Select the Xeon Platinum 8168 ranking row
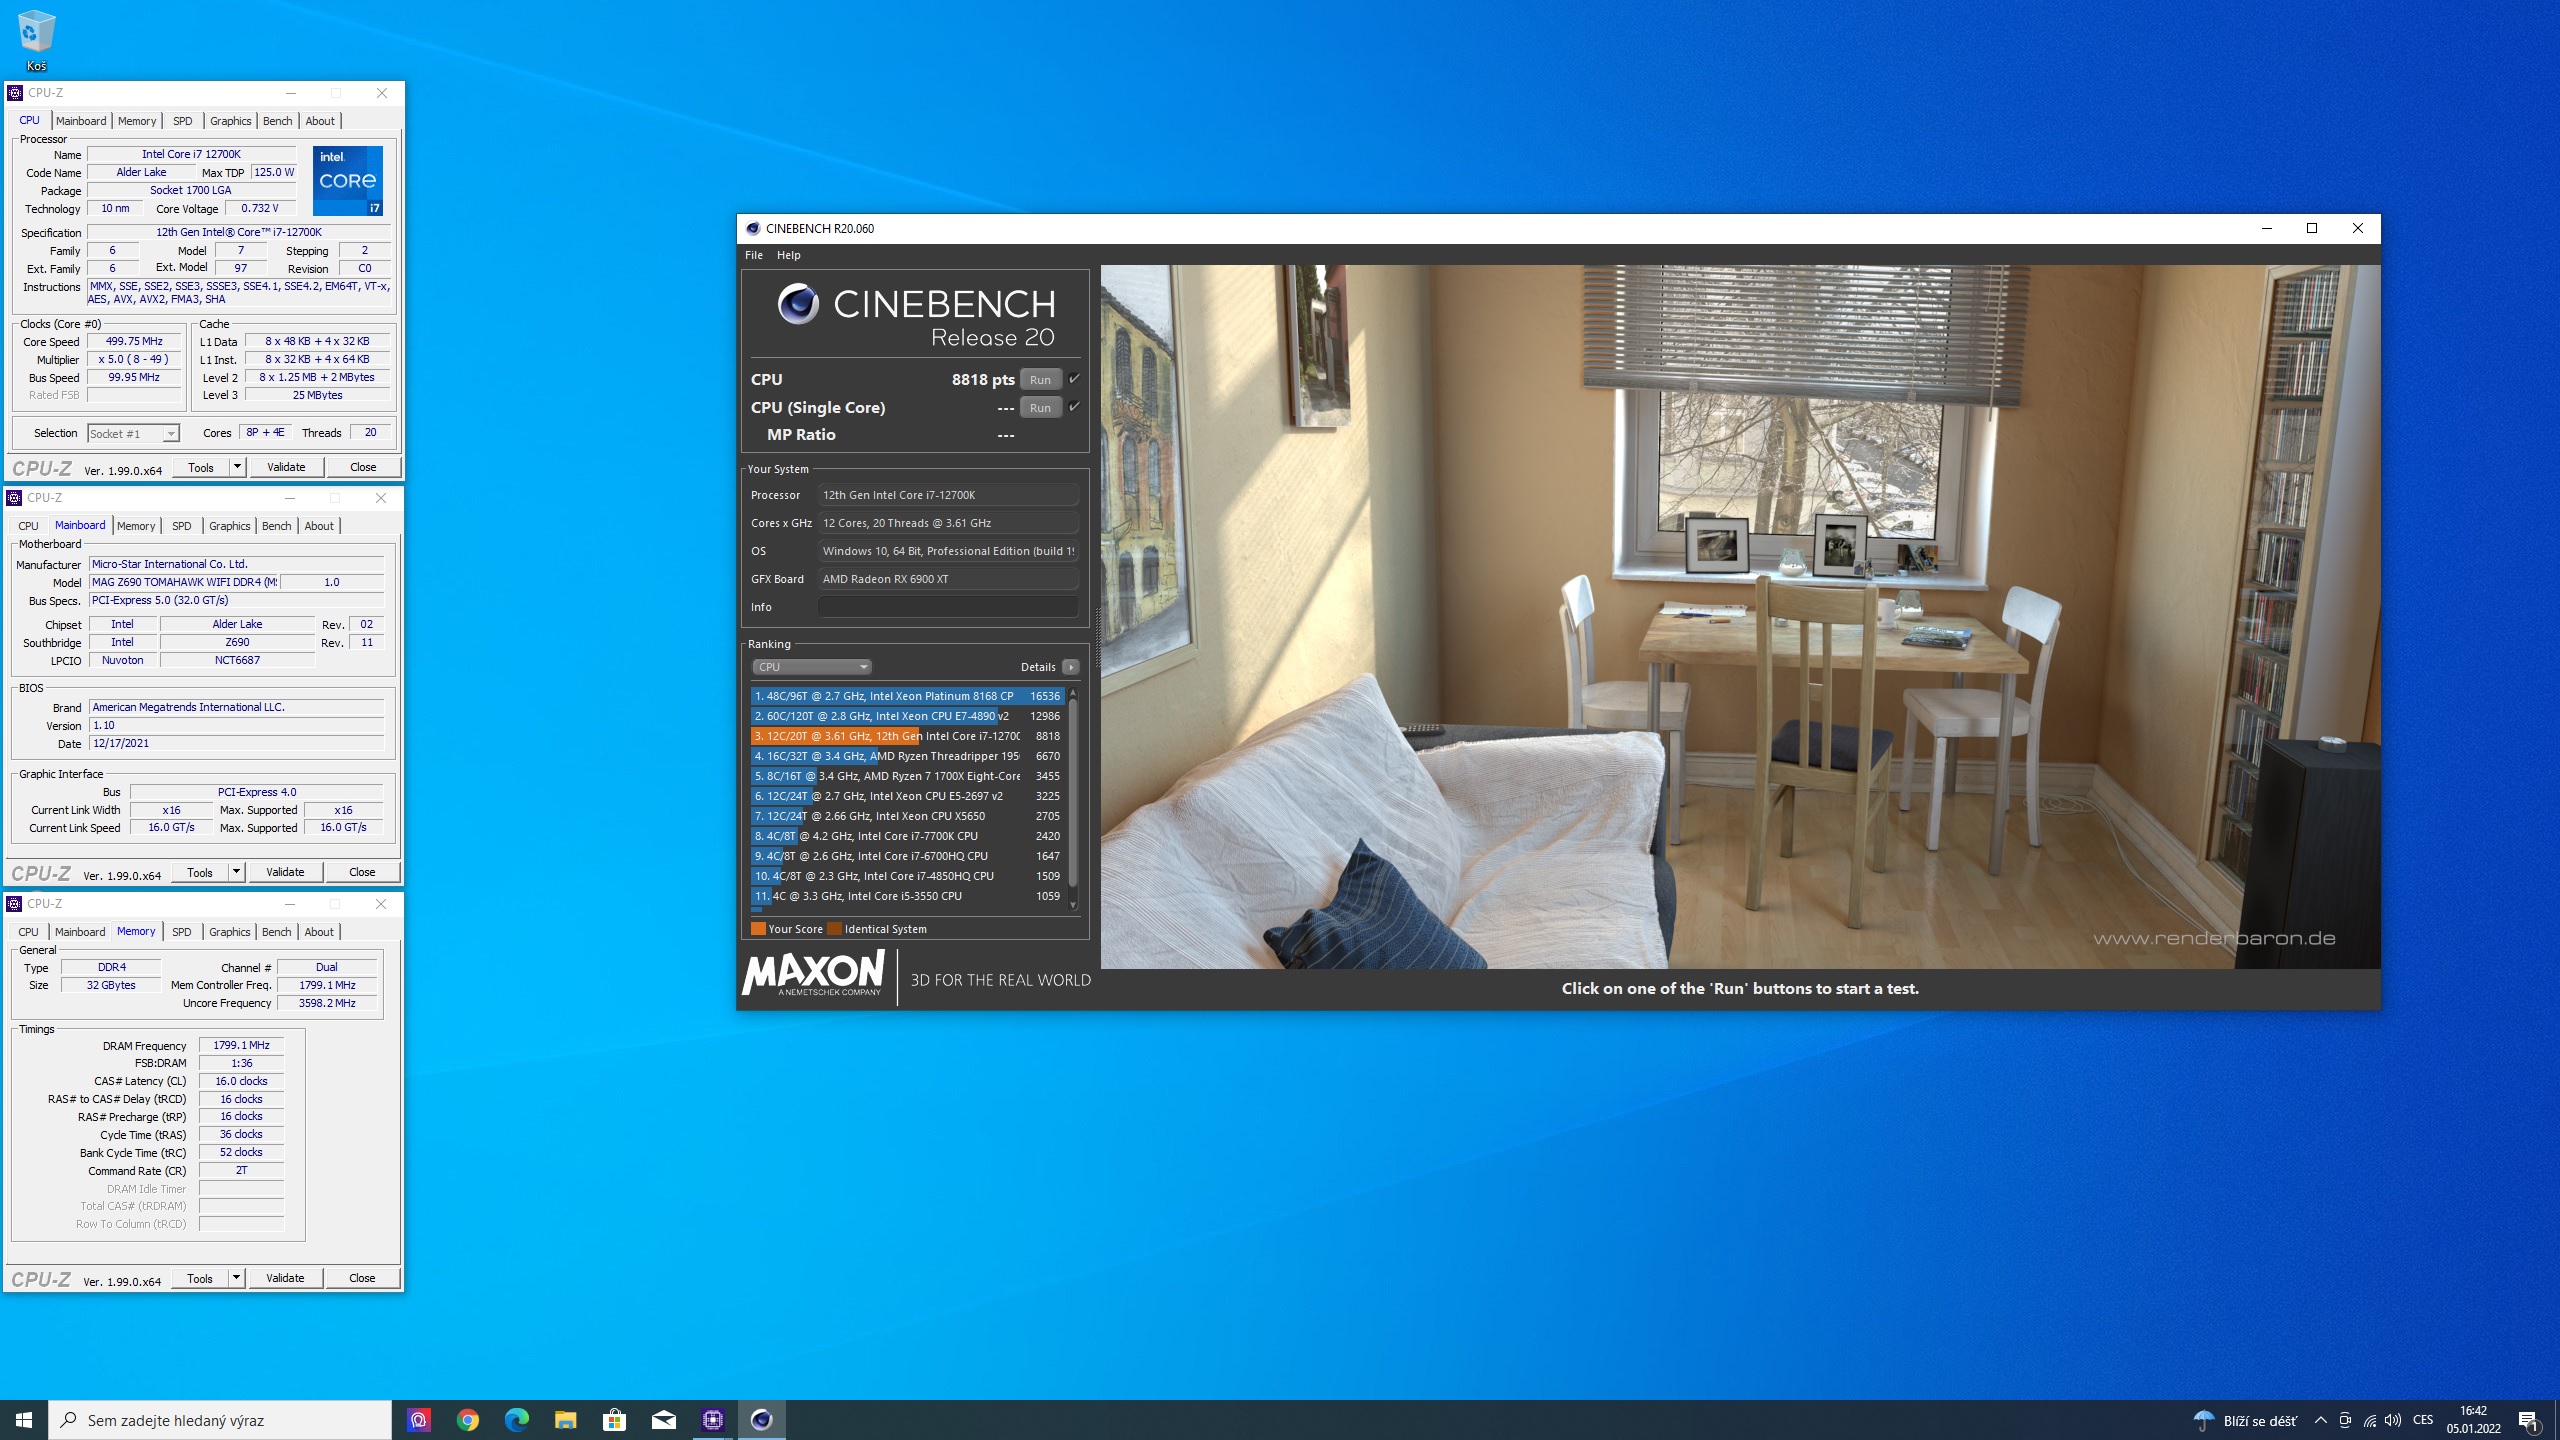 click(x=906, y=696)
